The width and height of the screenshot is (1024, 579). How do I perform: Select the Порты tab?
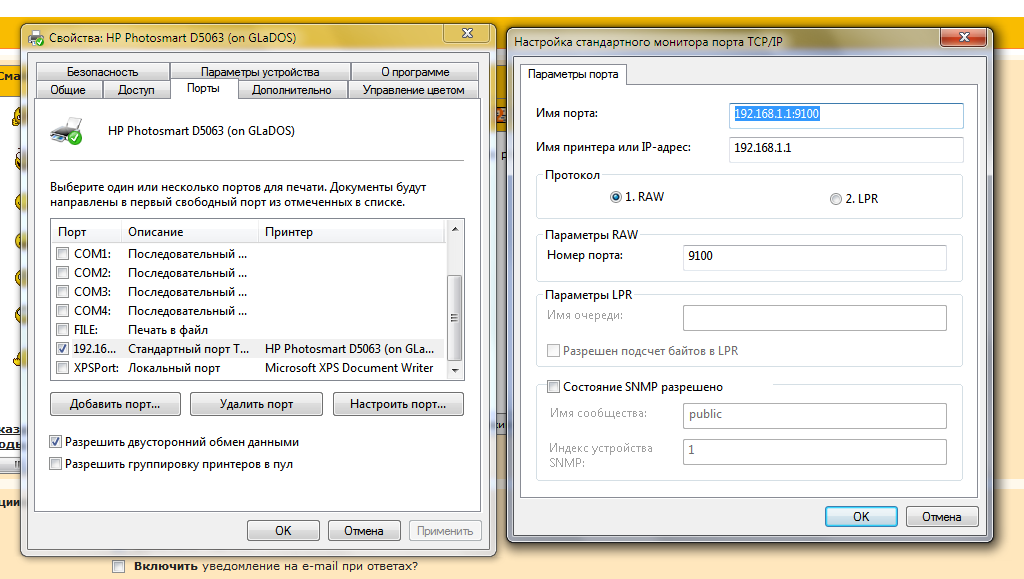(203, 88)
